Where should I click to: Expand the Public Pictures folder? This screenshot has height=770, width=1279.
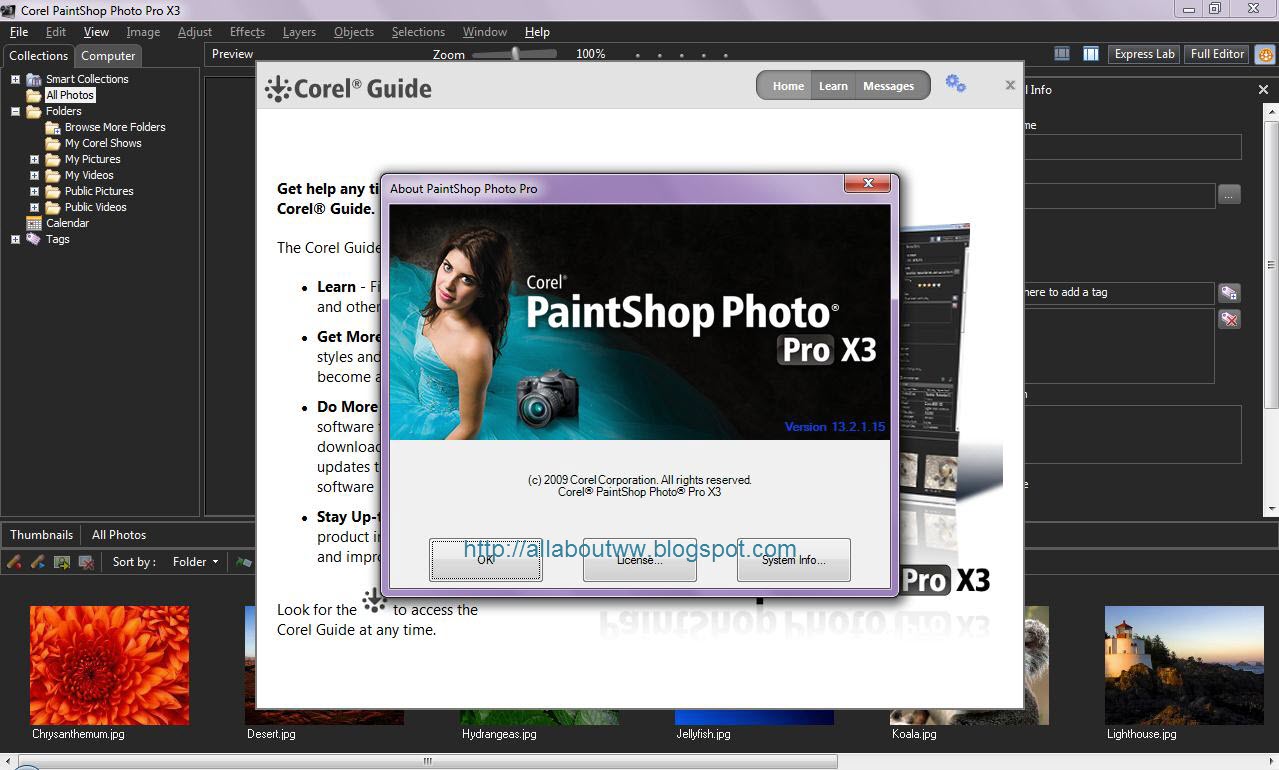[34, 191]
